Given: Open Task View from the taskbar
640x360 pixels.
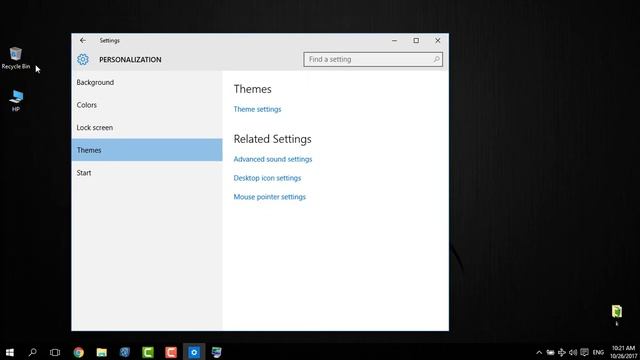Looking at the screenshot, I should coord(55,352).
